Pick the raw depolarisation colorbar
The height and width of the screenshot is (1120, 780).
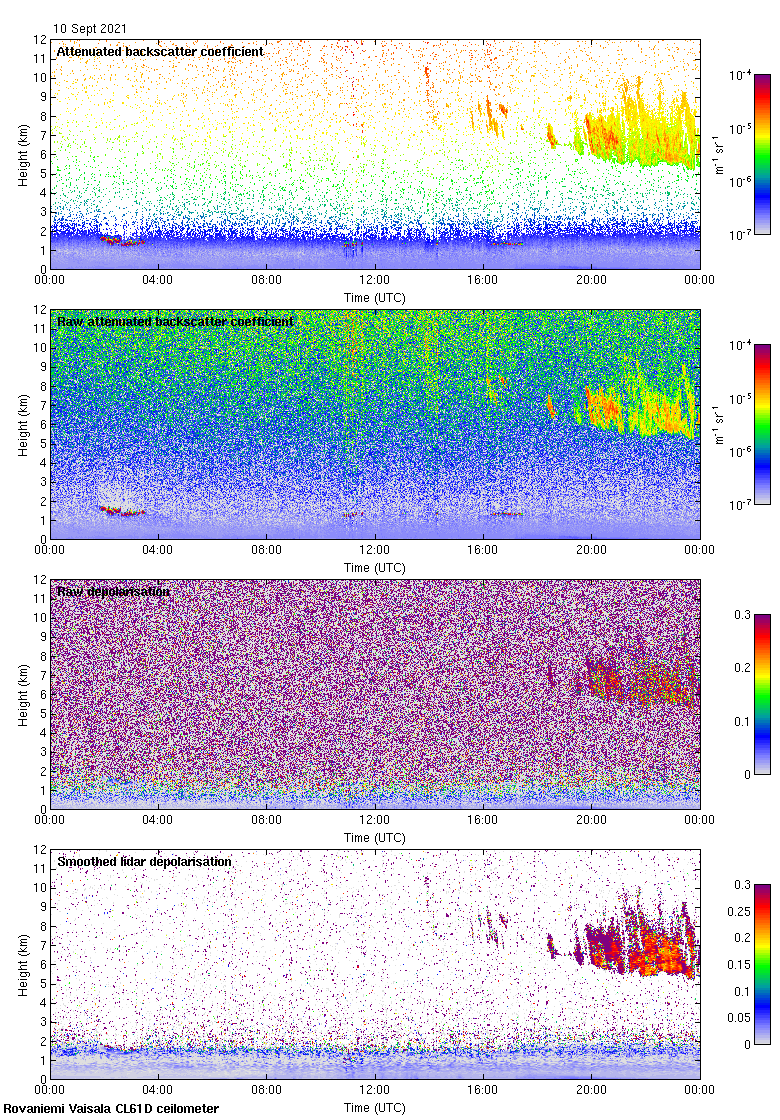[x=762, y=694]
